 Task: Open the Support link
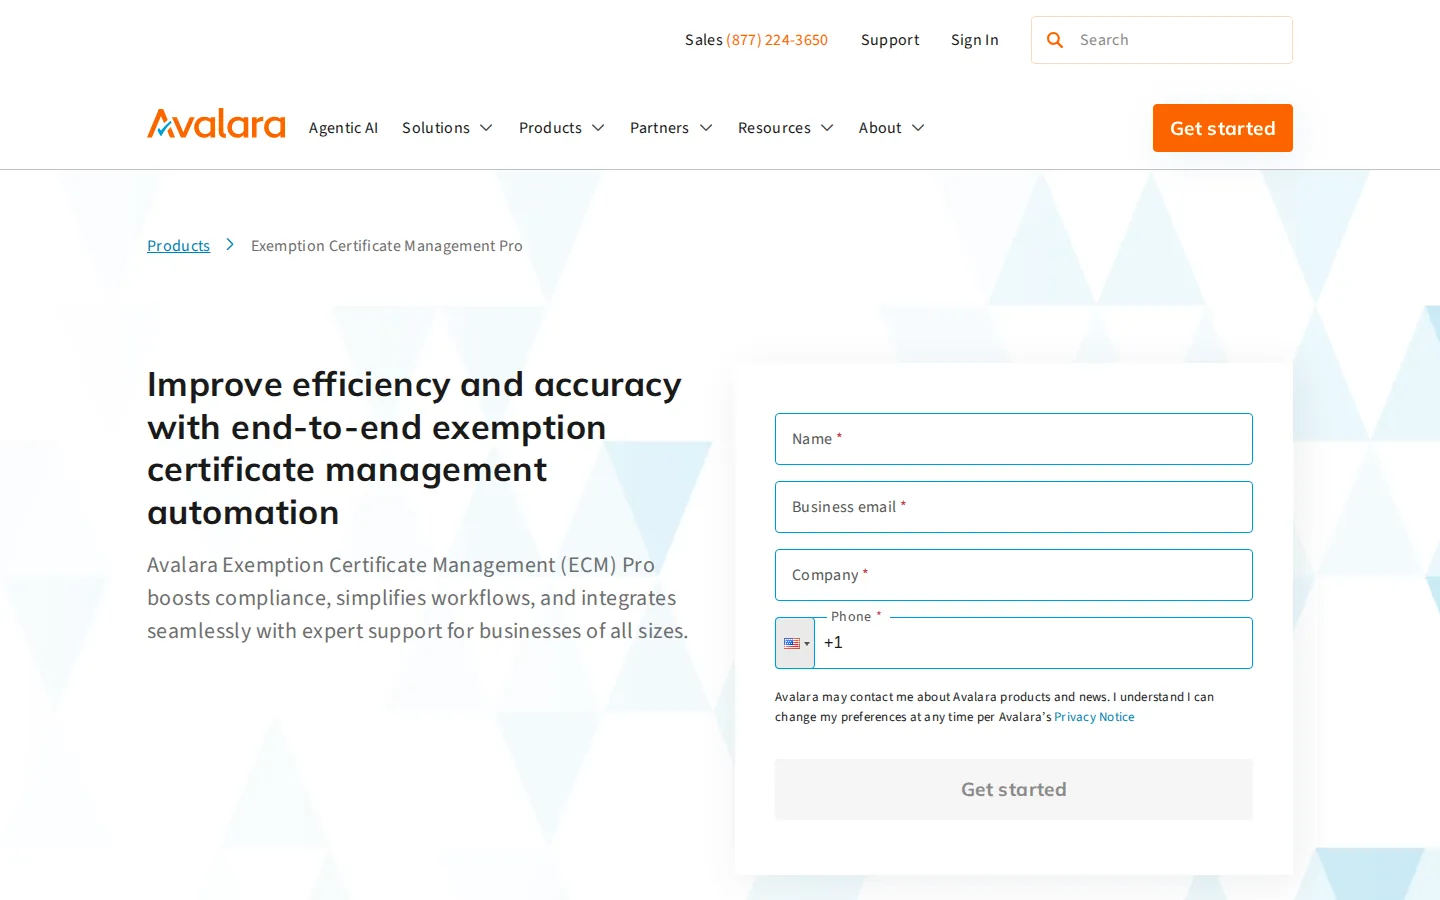pyautogui.click(x=890, y=40)
